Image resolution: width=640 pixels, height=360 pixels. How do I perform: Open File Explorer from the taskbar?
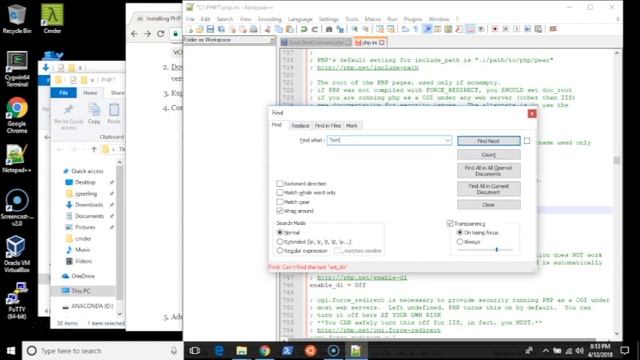tap(242, 350)
